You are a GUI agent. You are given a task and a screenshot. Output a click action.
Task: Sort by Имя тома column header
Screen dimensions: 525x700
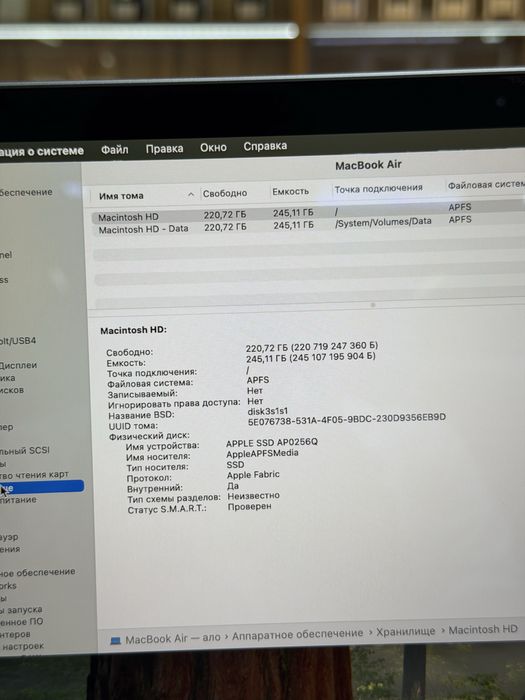(121, 196)
